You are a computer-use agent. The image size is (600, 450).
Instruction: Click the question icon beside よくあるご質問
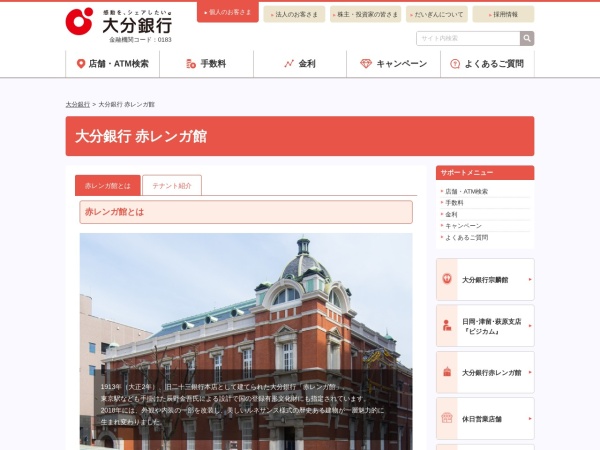(x=455, y=64)
